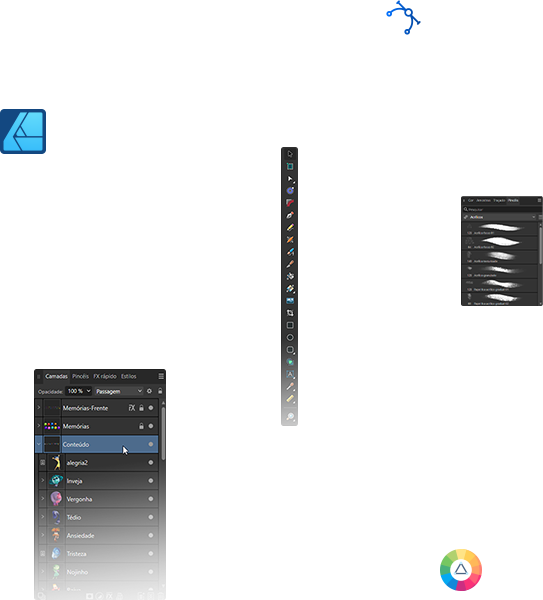Open the Camadas panel hamburger menu
Image resolution: width=543 pixels, height=600 pixels.
click(x=161, y=377)
